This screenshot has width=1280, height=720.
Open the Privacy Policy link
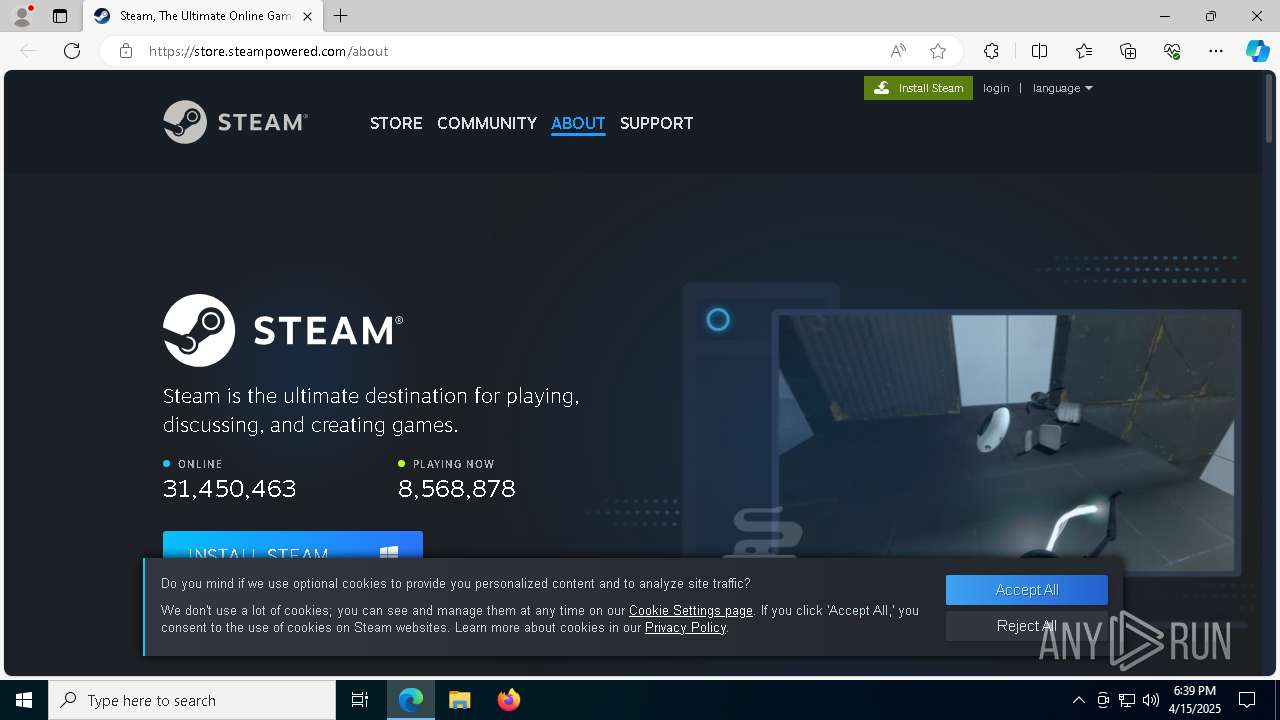[x=685, y=627]
